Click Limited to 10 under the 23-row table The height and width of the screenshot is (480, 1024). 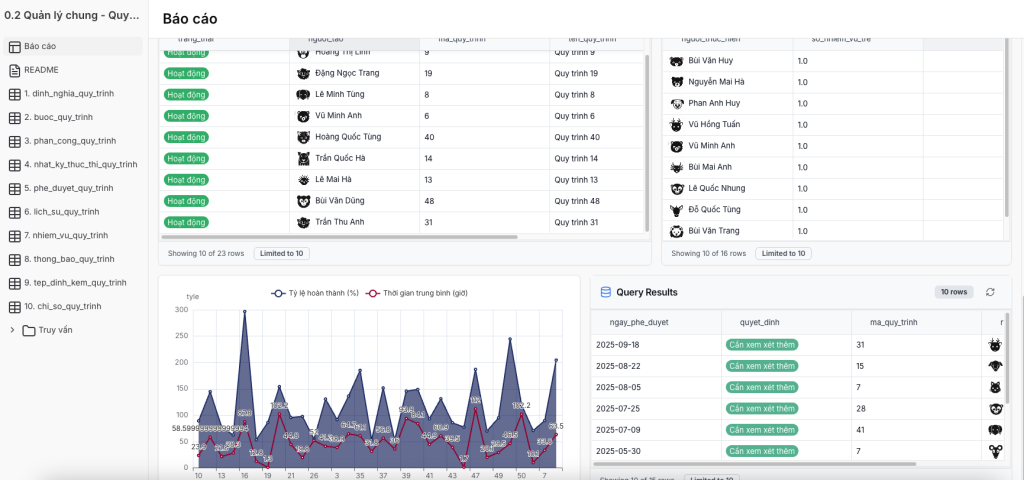click(281, 253)
